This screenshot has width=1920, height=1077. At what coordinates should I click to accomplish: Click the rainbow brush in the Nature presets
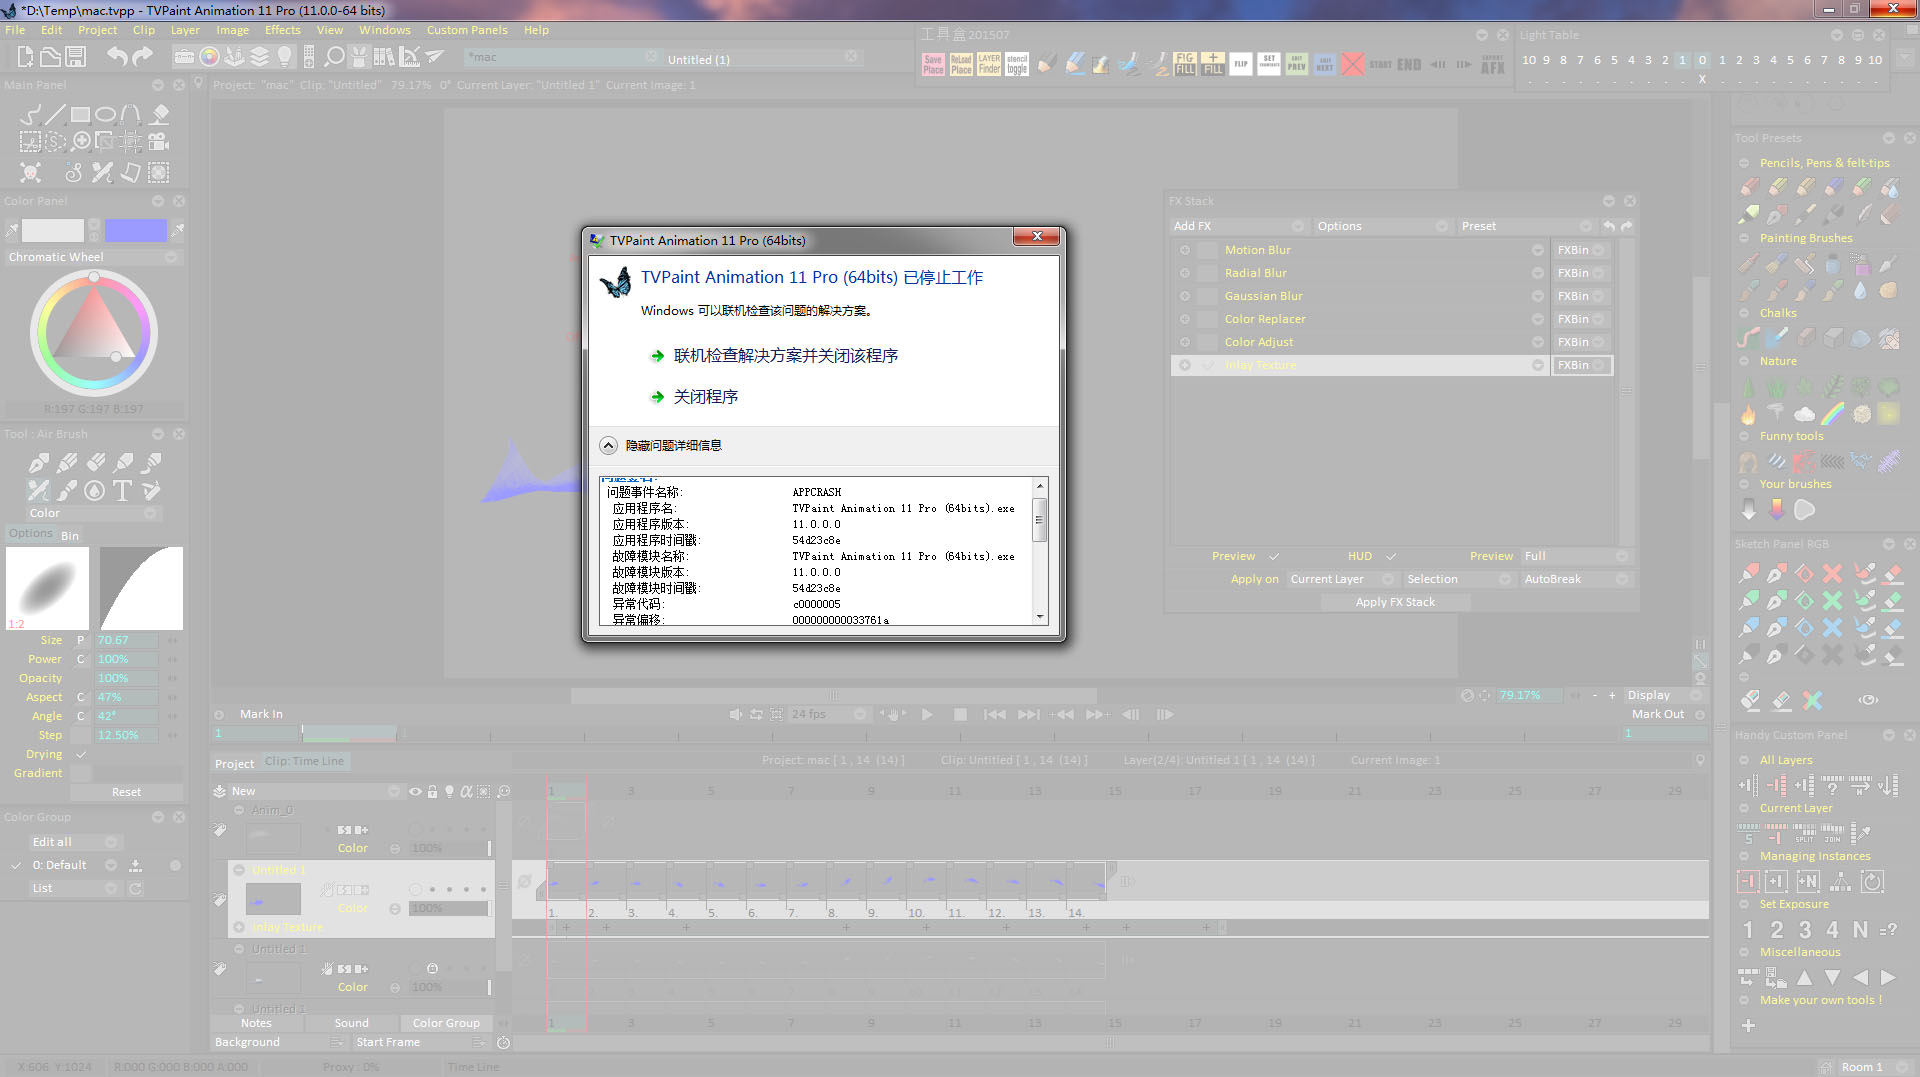pos(1832,413)
